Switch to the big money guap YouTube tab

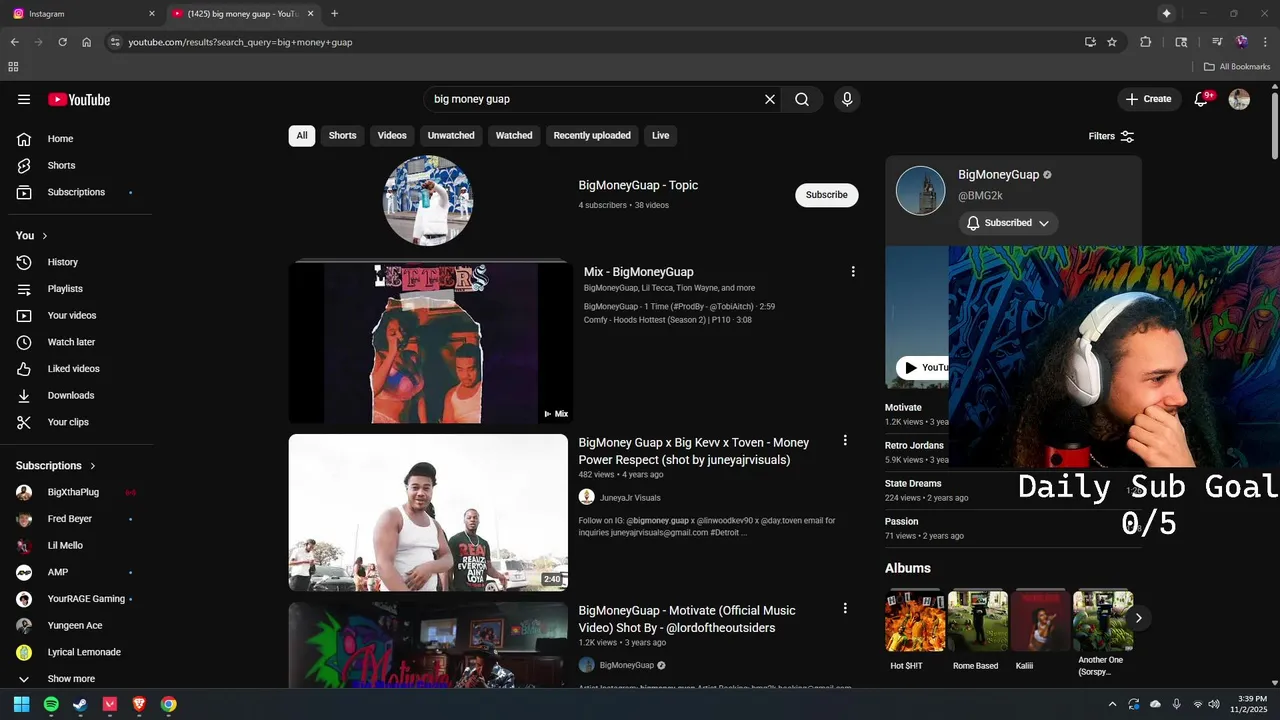click(x=241, y=14)
